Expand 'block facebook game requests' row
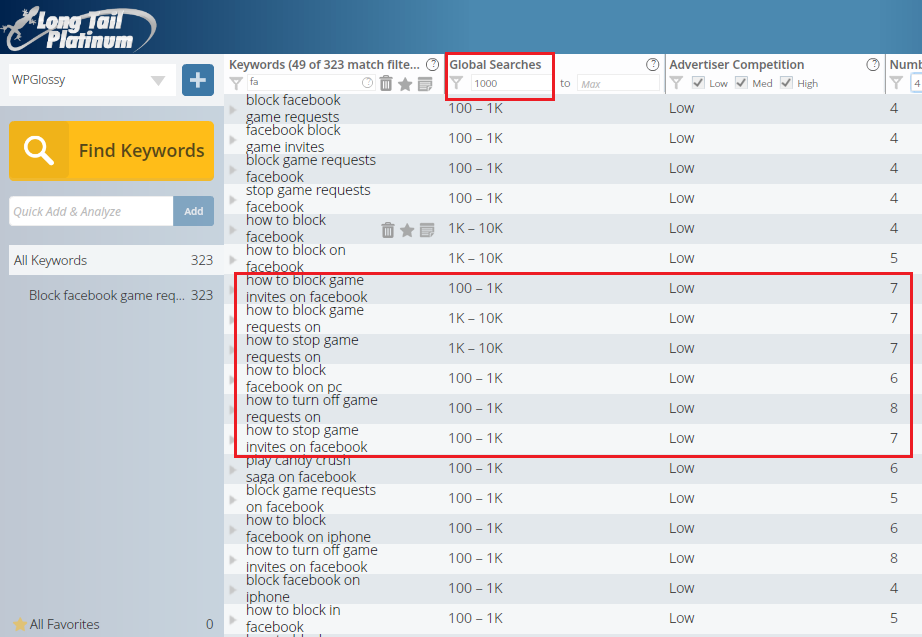The image size is (922, 637). [x=233, y=109]
